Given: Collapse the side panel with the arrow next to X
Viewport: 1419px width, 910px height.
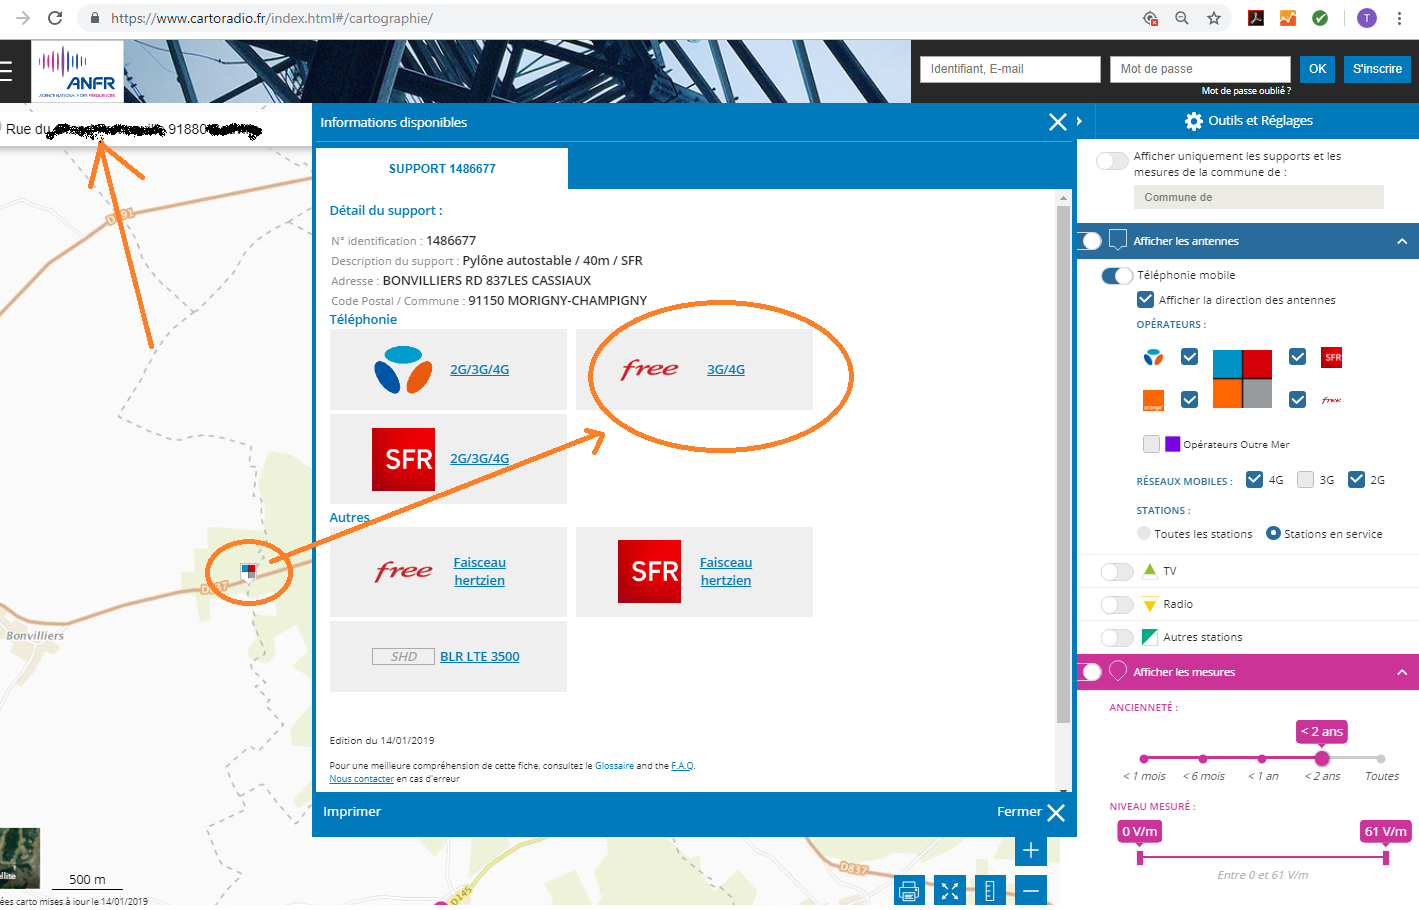Looking at the screenshot, I should point(1079,121).
